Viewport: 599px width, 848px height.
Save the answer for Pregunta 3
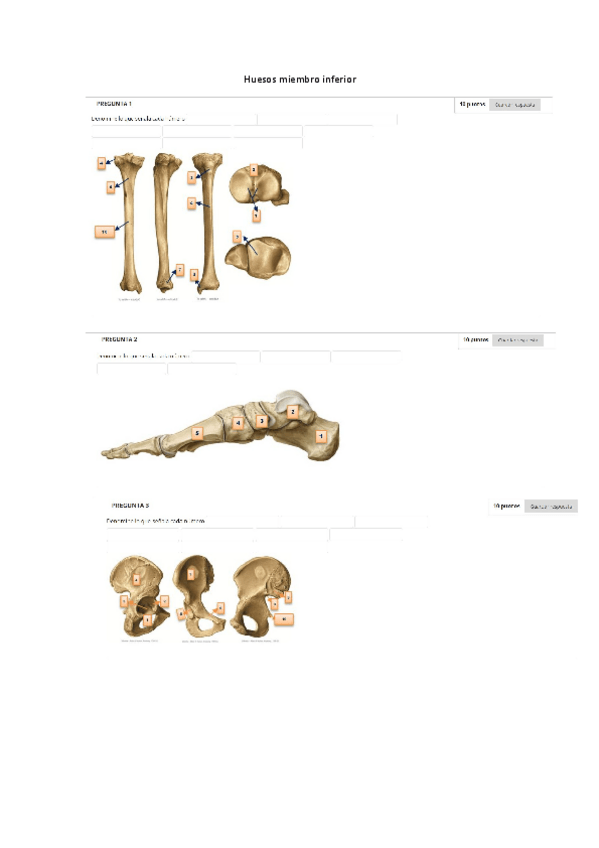pos(551,507)
